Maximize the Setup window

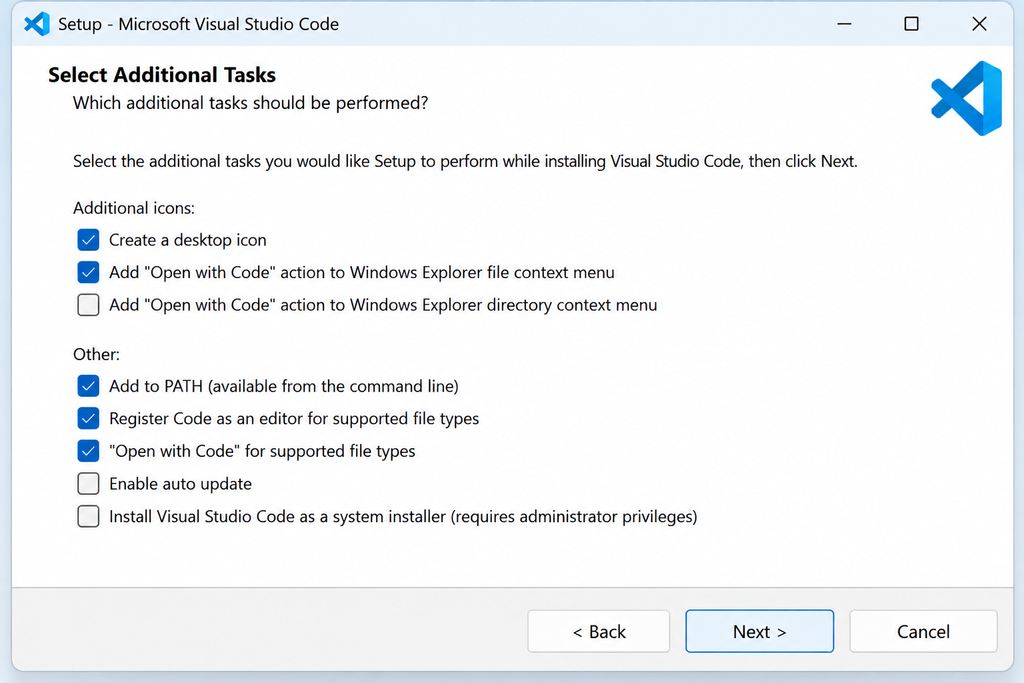912,24
